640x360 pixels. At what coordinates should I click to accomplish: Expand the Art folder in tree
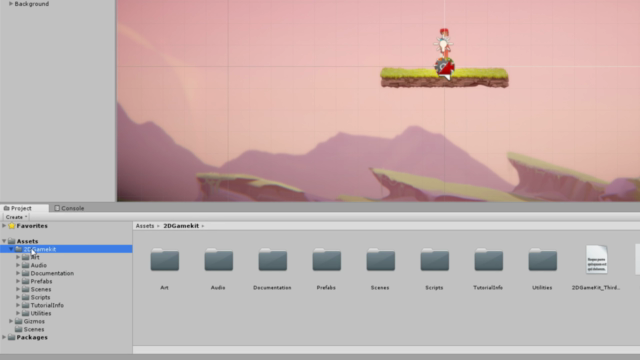(x=18, y=257)
